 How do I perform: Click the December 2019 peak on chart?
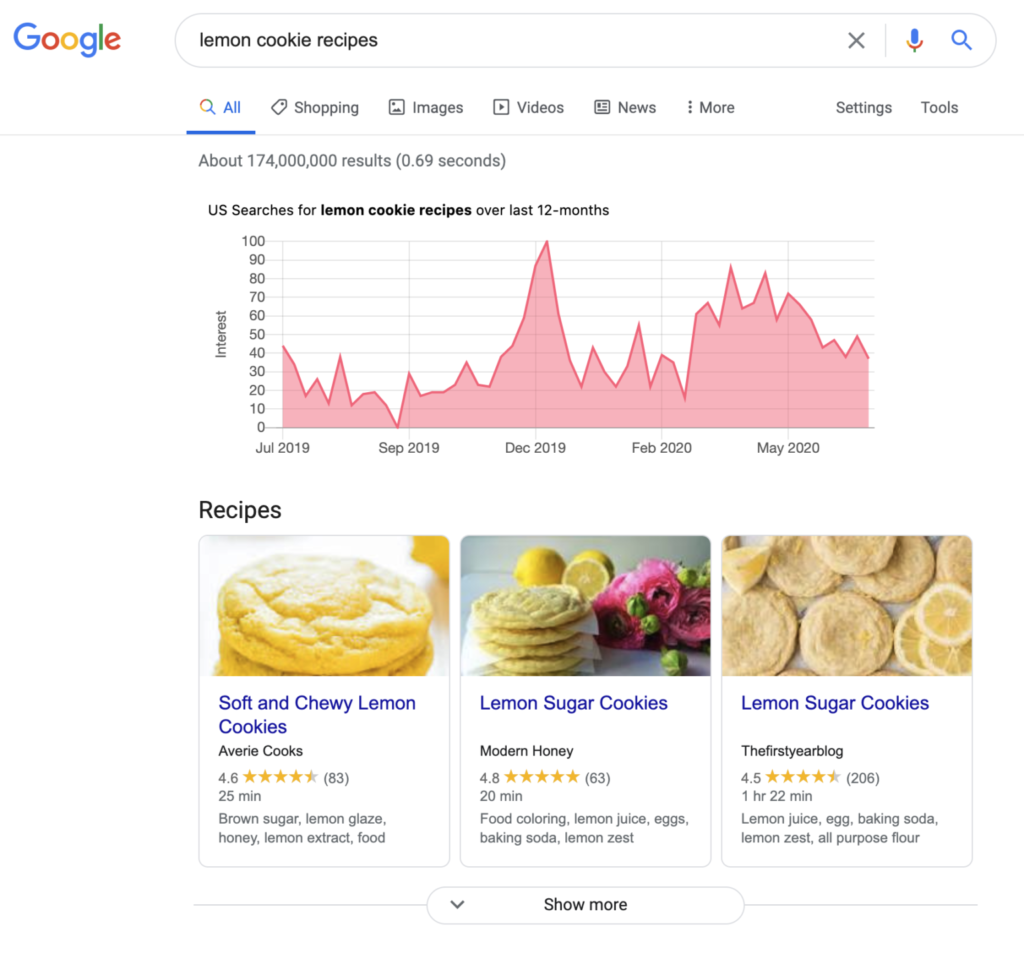[x=547, y=242]
